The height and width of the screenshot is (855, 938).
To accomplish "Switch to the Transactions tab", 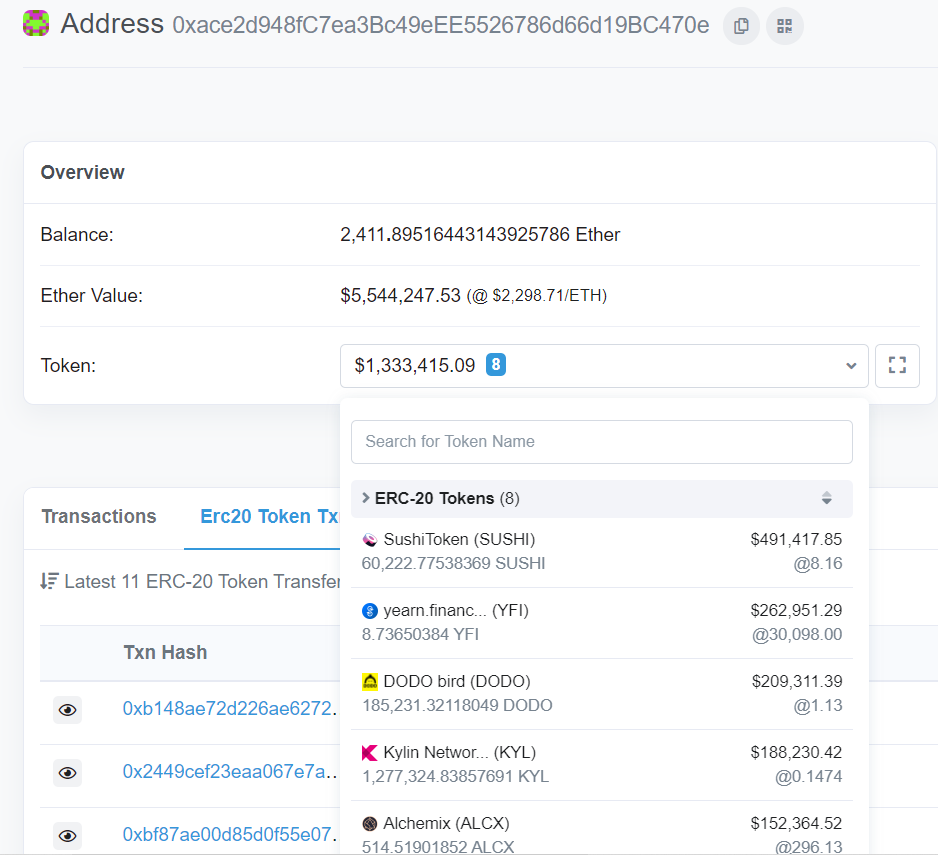I will tap(98, 516).
